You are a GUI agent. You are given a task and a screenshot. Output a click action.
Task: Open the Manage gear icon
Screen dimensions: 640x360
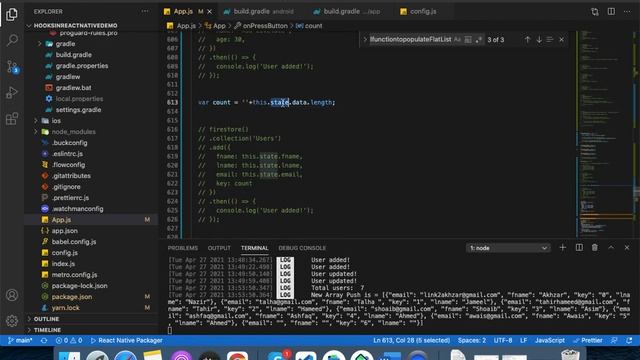tap(12, 321)
